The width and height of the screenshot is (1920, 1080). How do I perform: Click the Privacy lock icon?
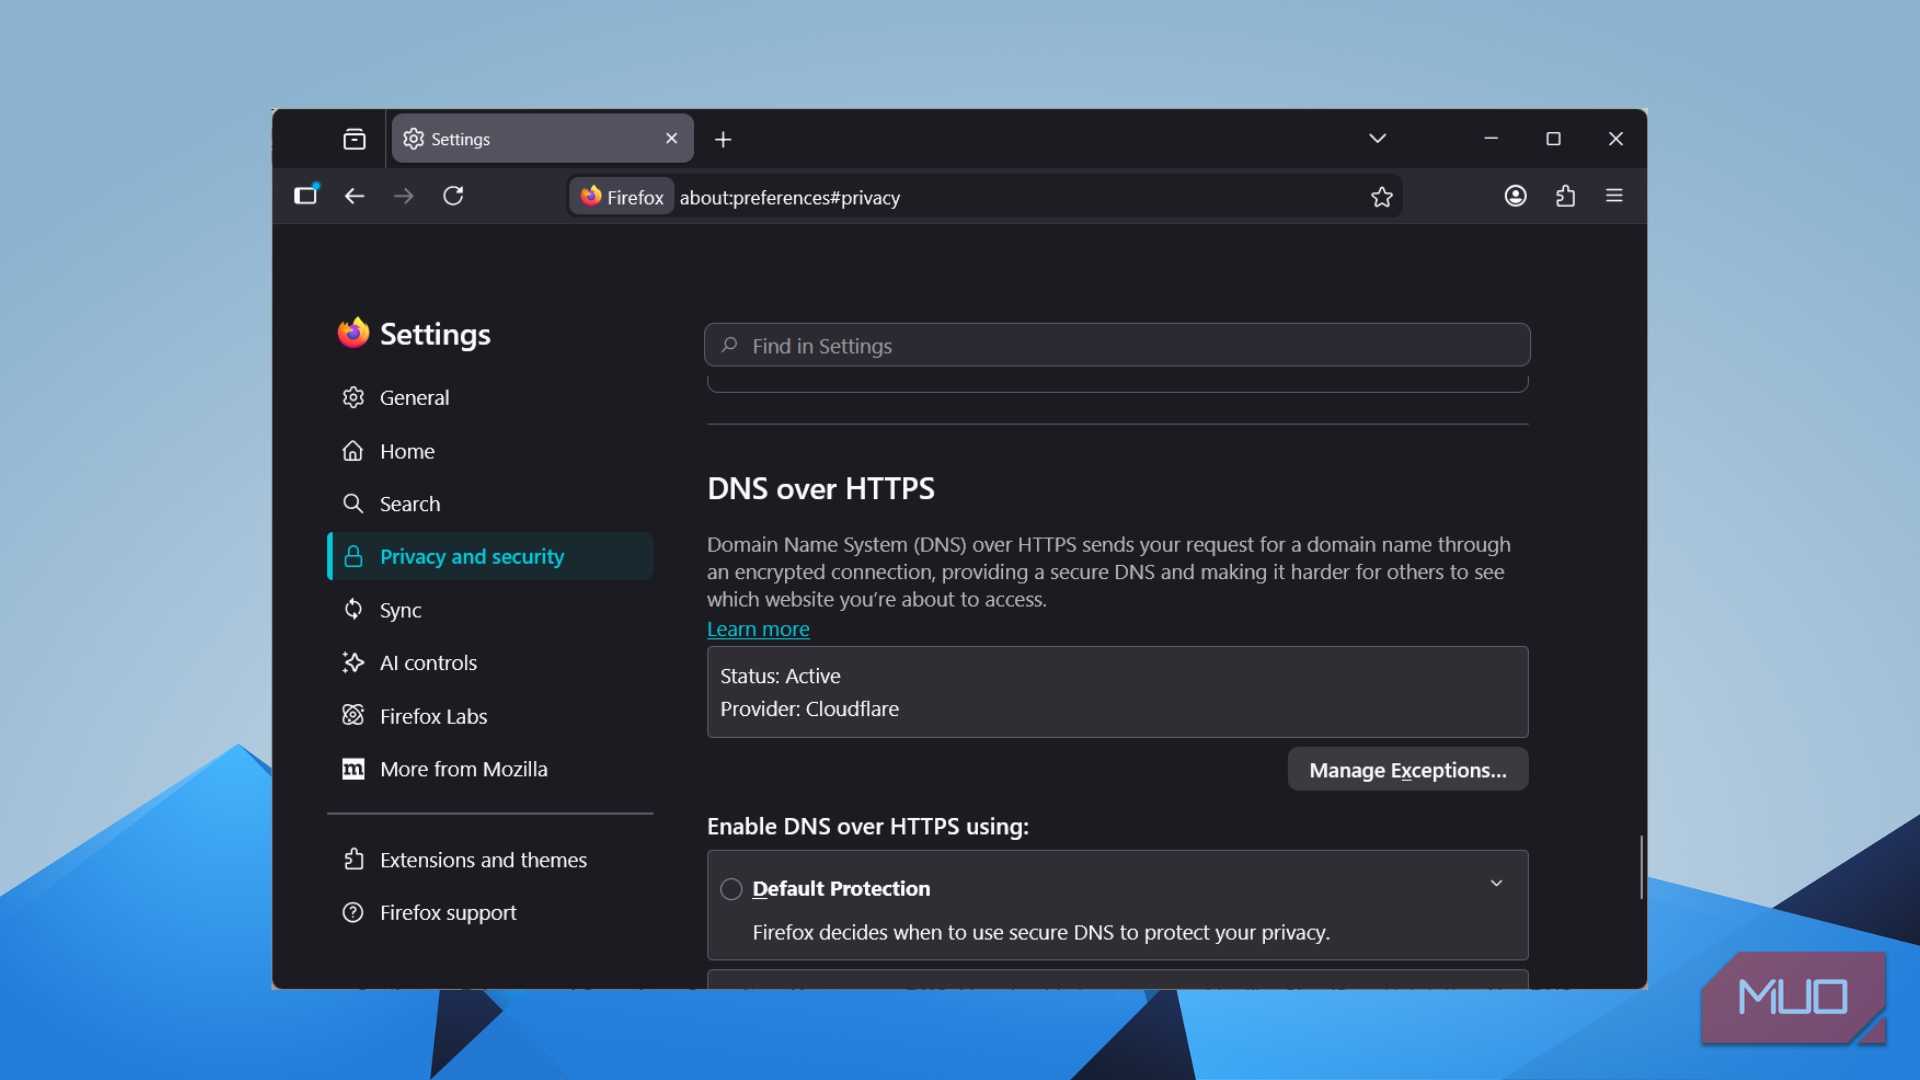click(x=353, y=557)
